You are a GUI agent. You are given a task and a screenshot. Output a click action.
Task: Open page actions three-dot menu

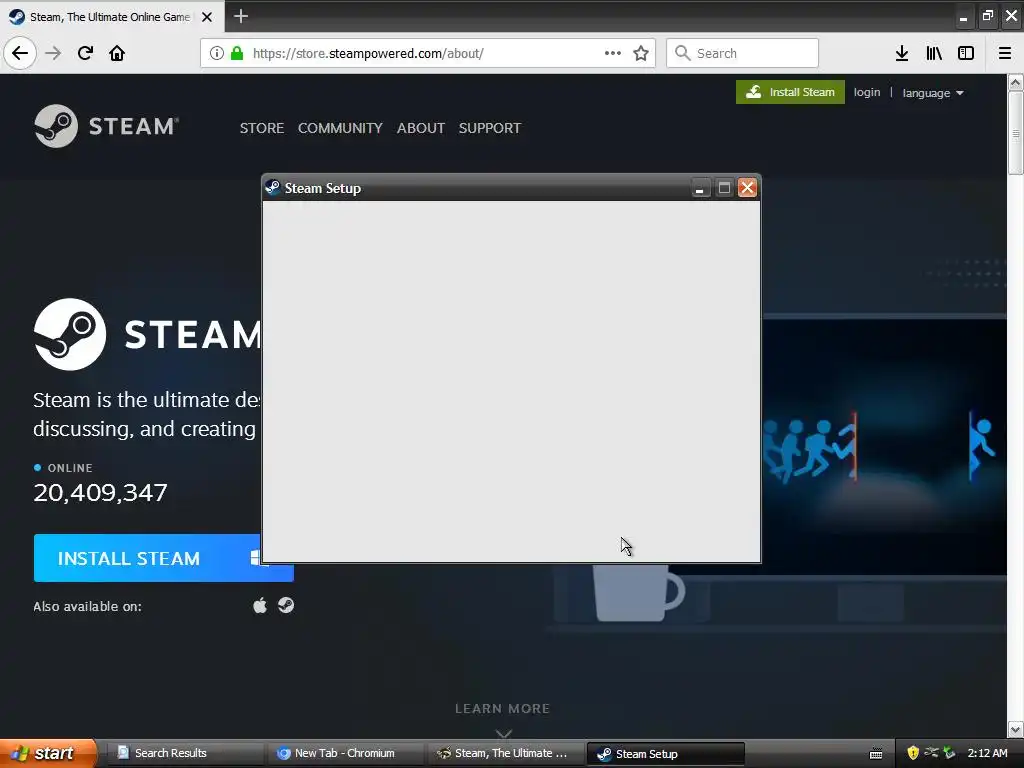[613, 53]
